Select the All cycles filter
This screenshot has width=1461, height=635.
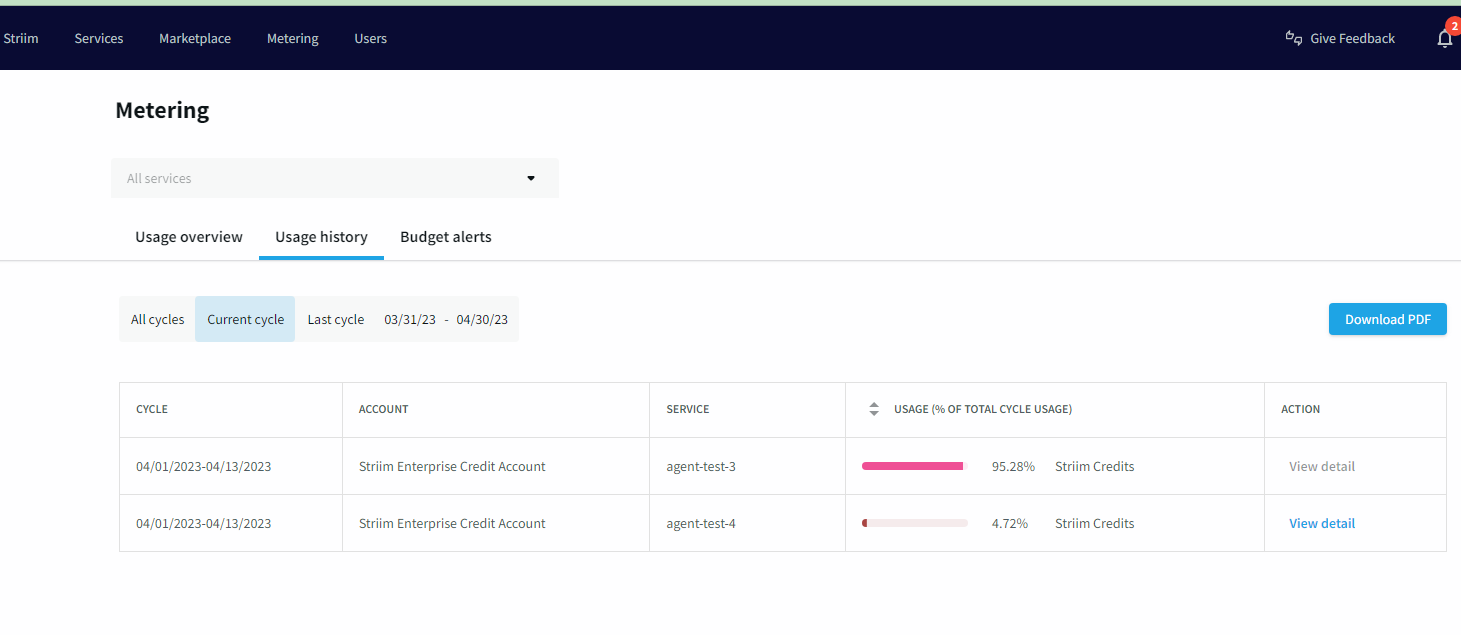158,319
